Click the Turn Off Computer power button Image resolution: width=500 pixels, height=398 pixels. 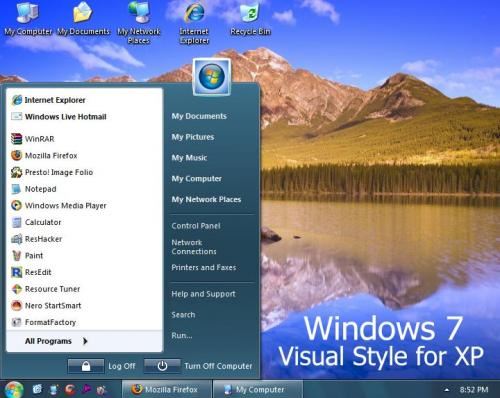pyautogui.click(x=162, y=366)
